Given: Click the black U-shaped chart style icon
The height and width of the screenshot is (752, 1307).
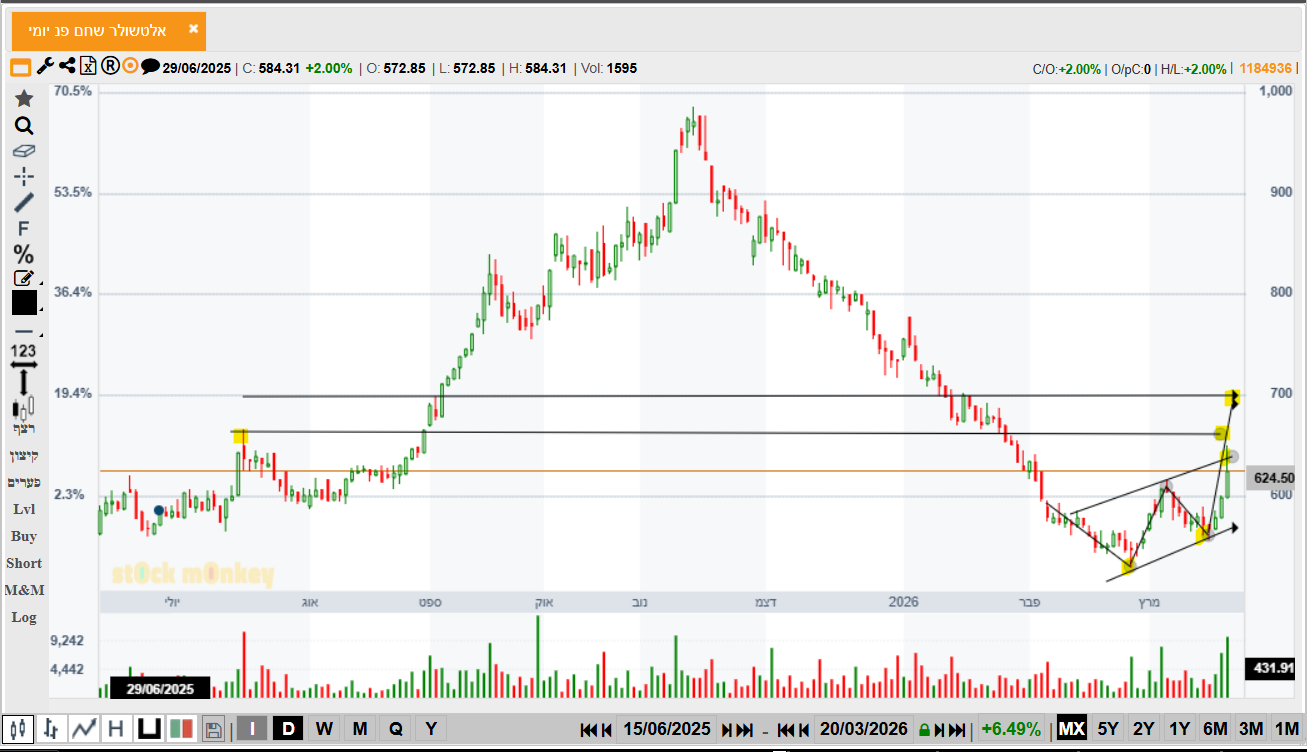Looking at the screenshot, I should [149, 729].
